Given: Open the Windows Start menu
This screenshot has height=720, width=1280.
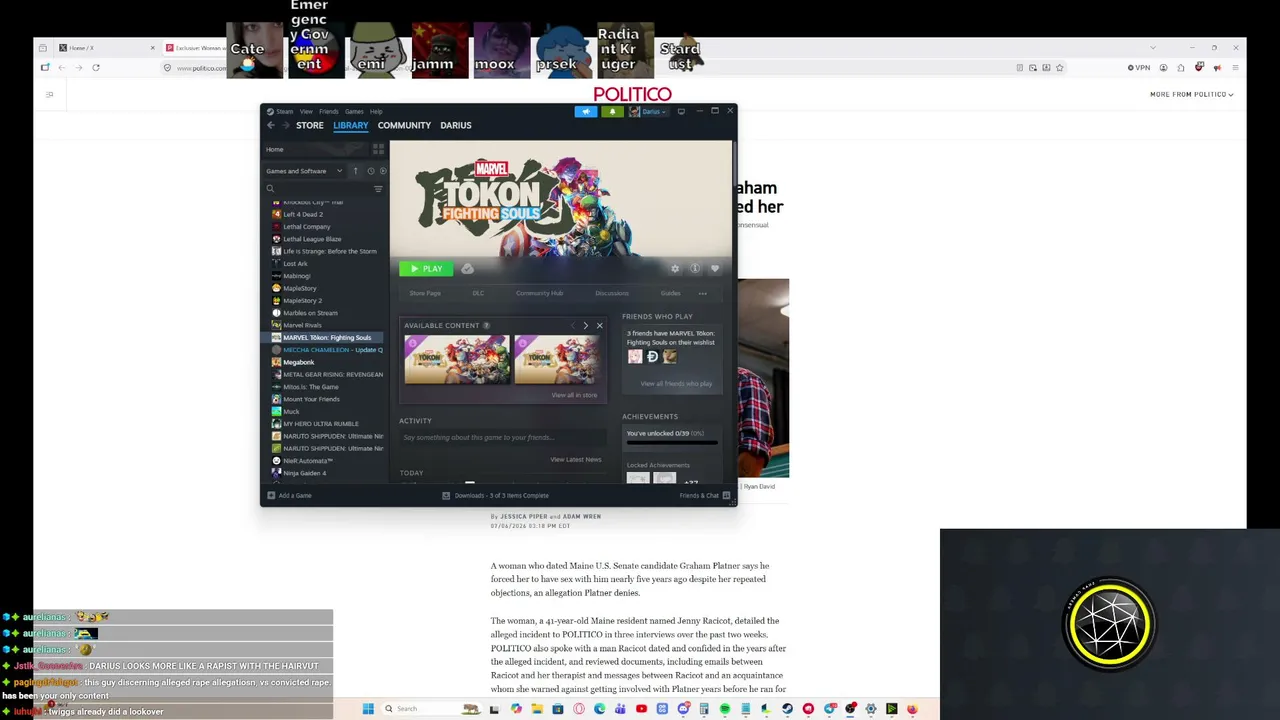Looking at the screenshot, I should [368, 709].
